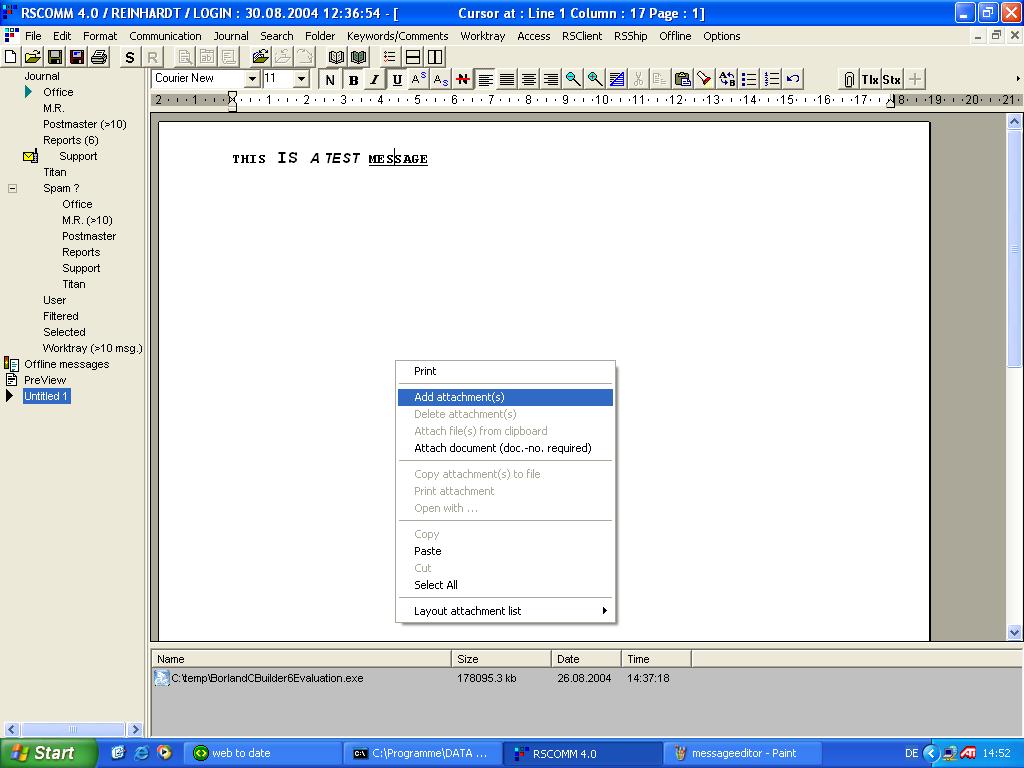Click the bulleted list icon
Screen dimensions: 1024x768
pos(749,79)
